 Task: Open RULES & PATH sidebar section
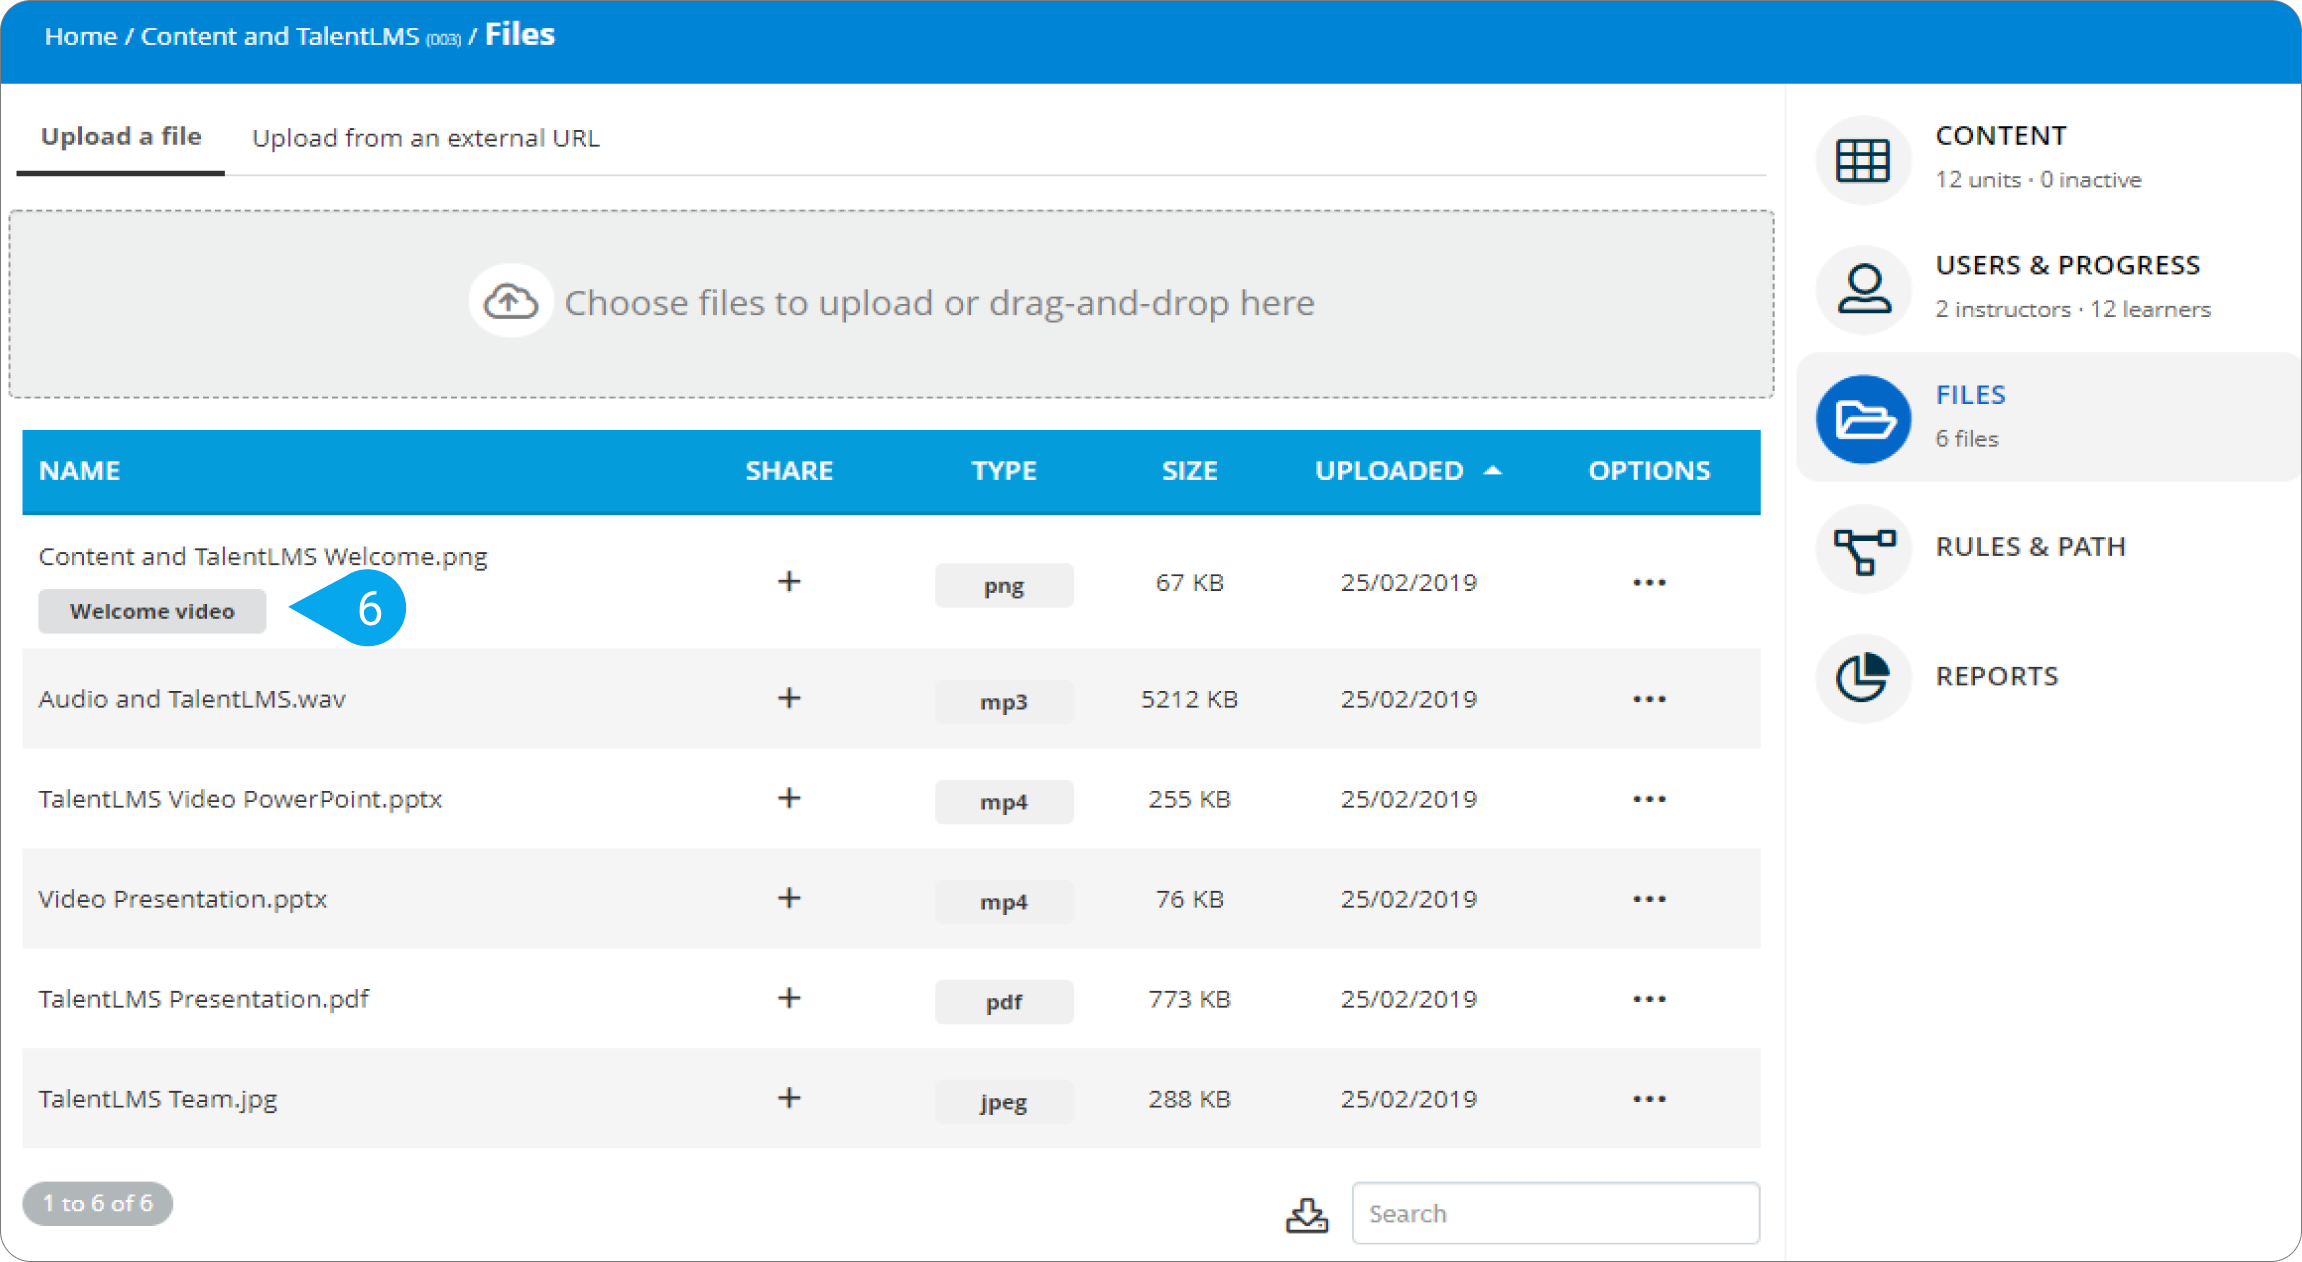[x=2030, y=547]
